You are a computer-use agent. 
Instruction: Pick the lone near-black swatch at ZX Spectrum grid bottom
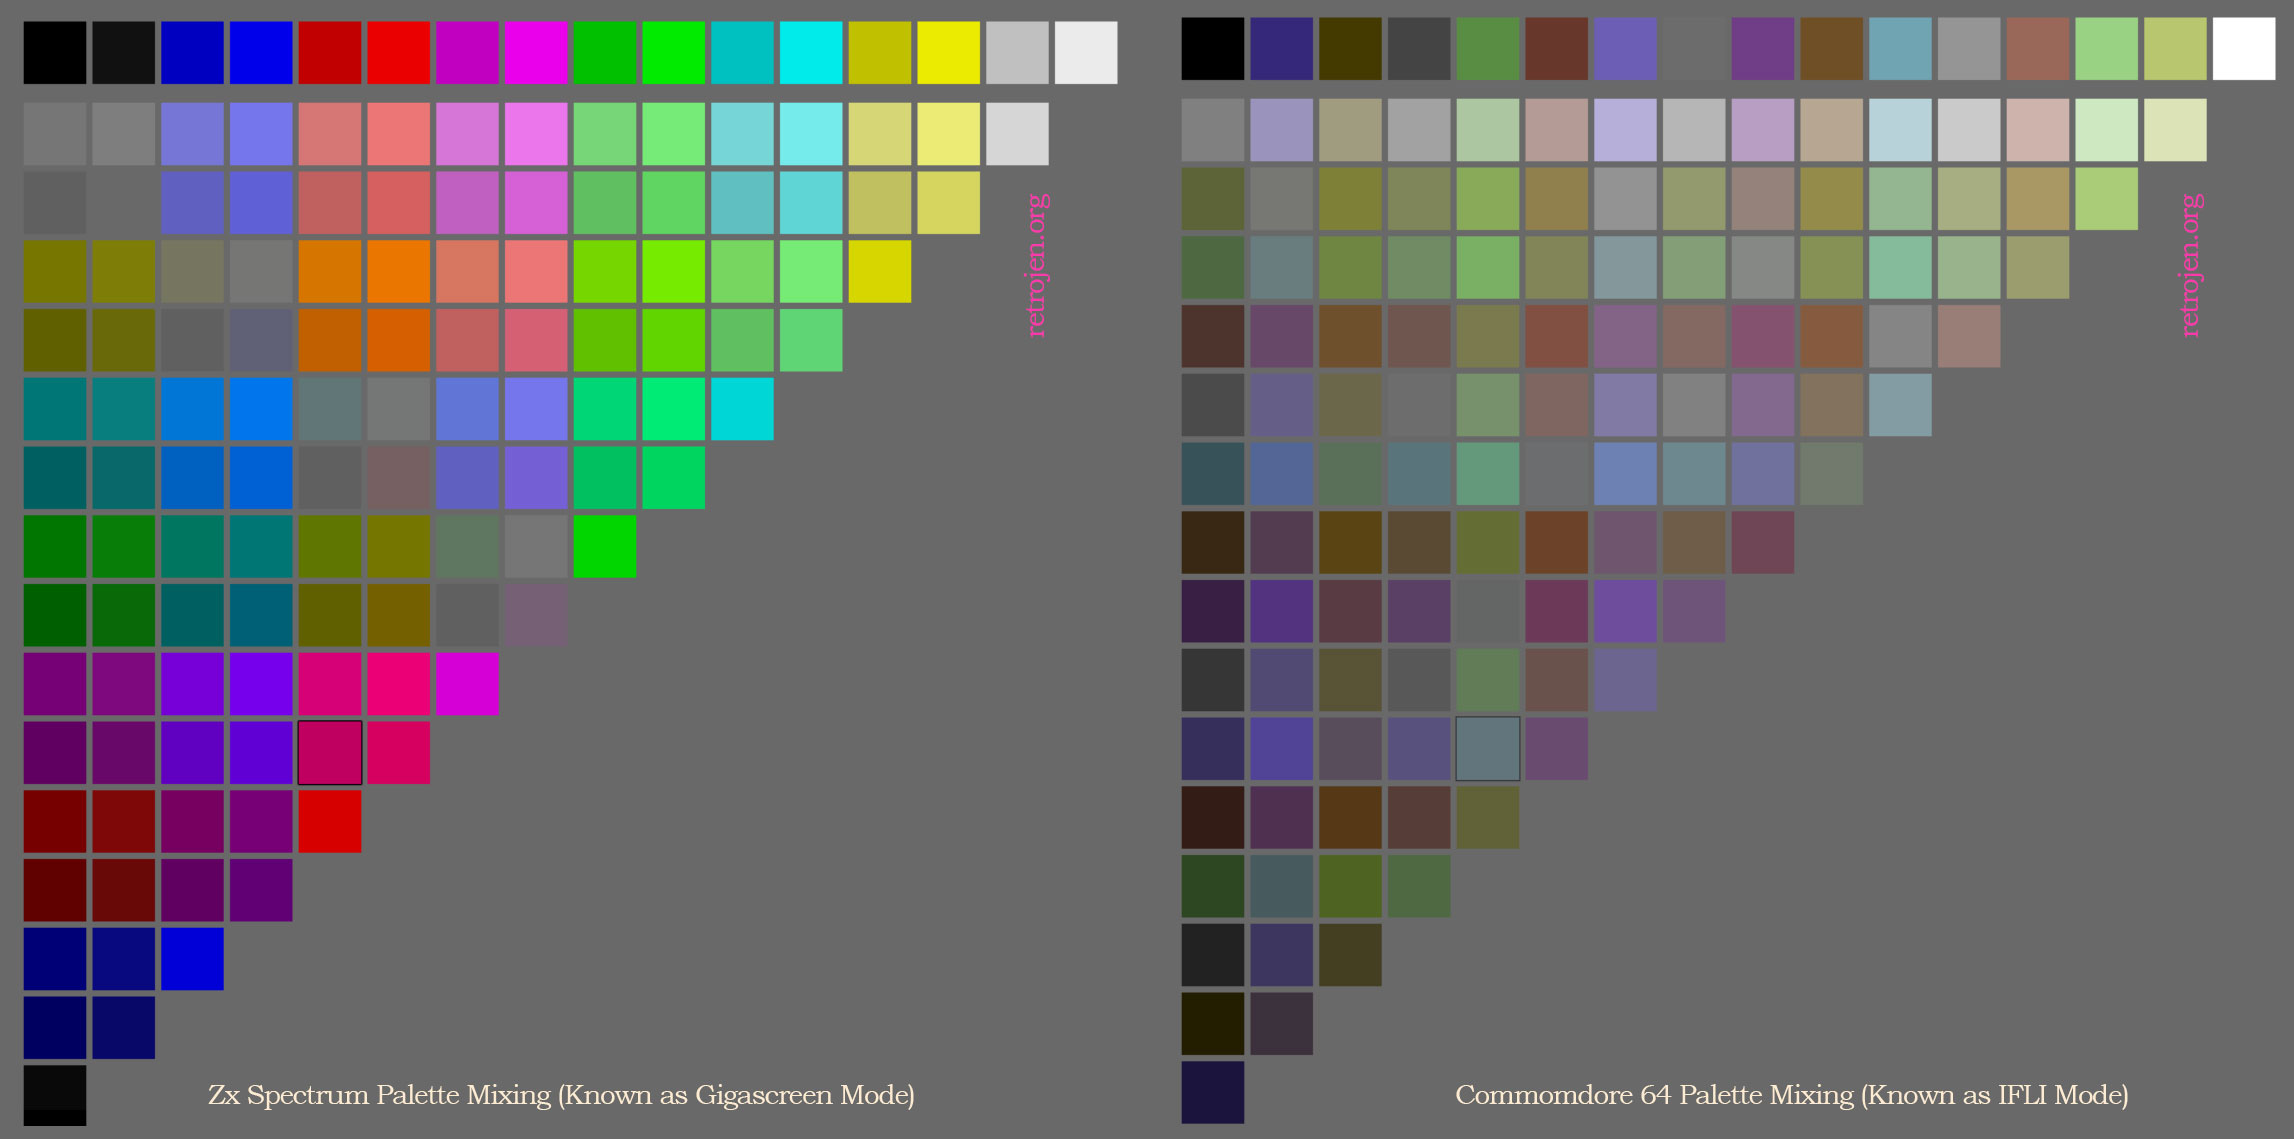pos(55,1096)
